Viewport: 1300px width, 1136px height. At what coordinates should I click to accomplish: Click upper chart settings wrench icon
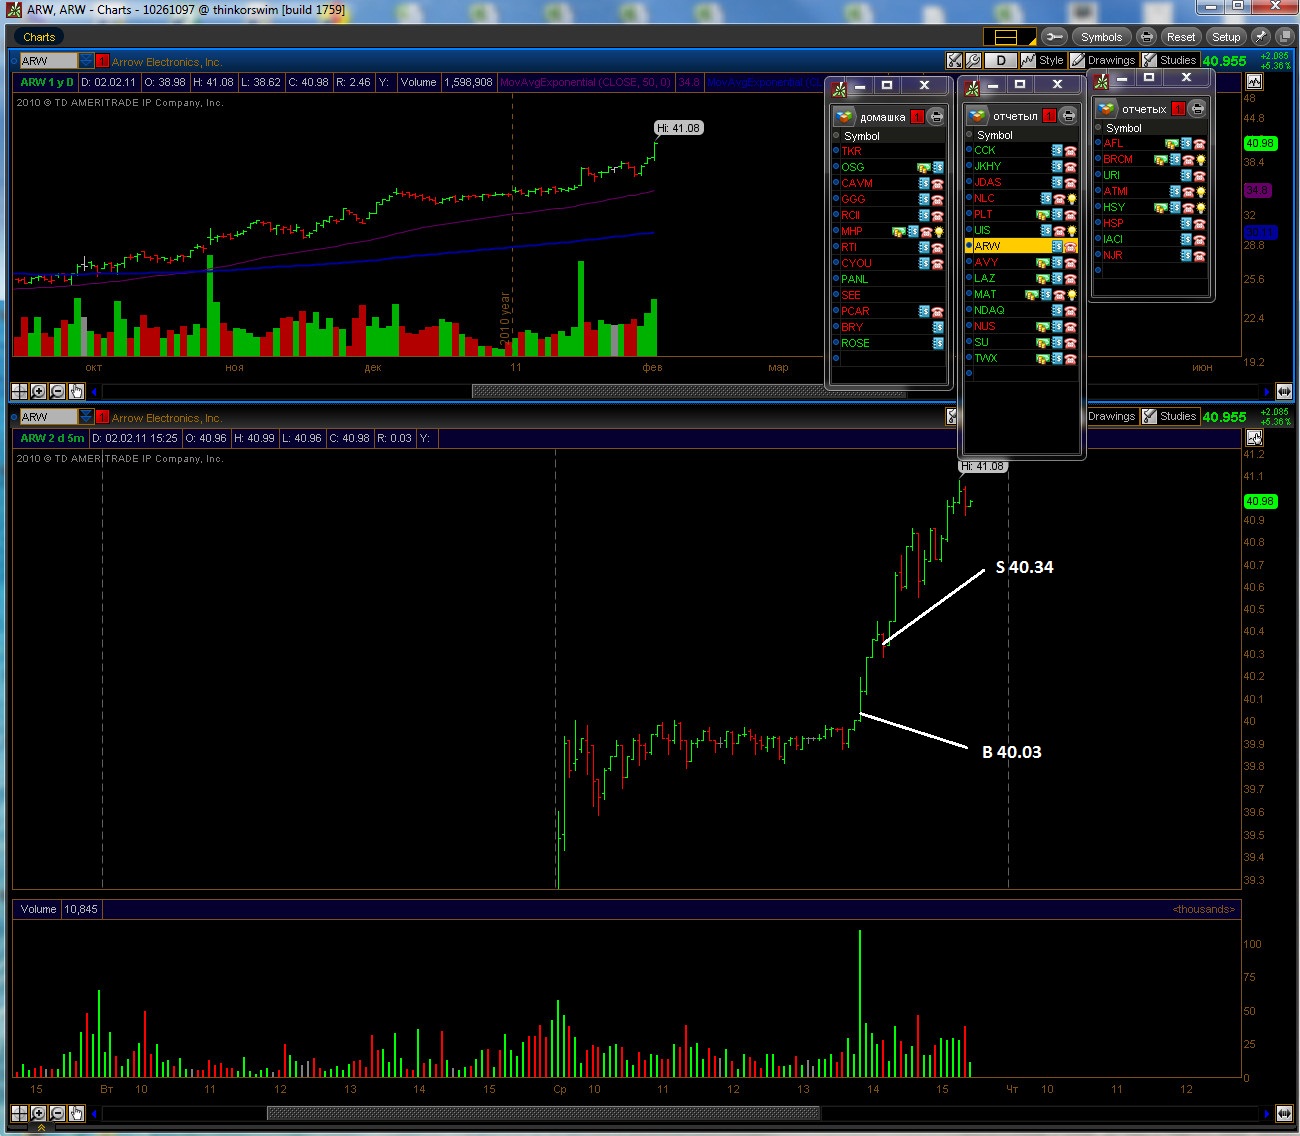pos(973,61)
